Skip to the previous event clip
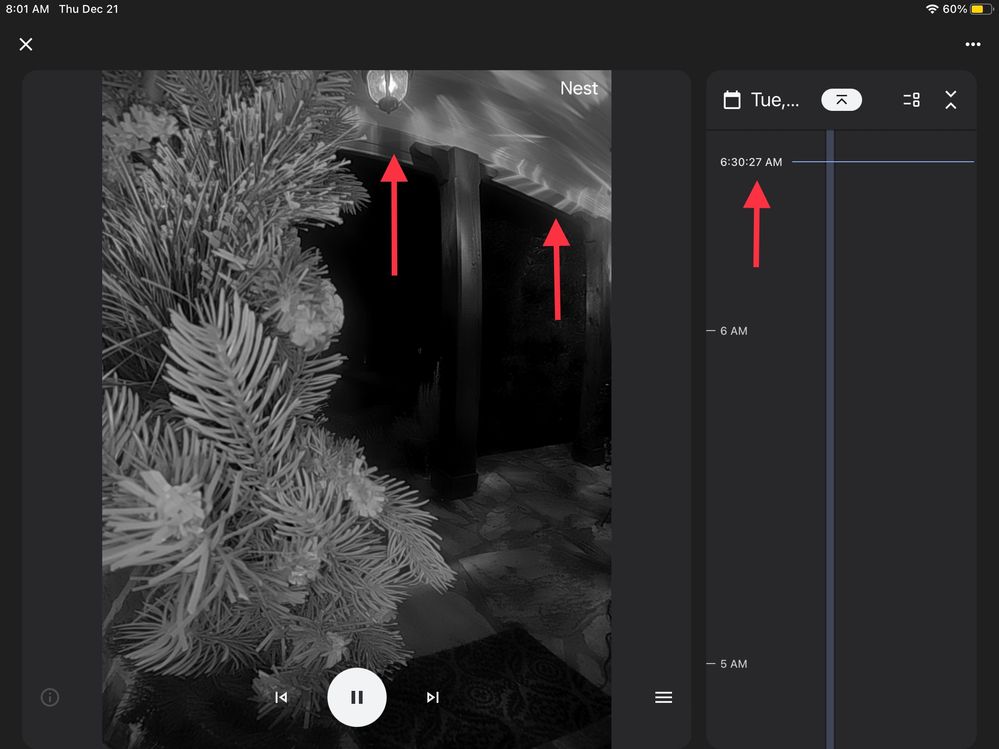 pos(281,697)
